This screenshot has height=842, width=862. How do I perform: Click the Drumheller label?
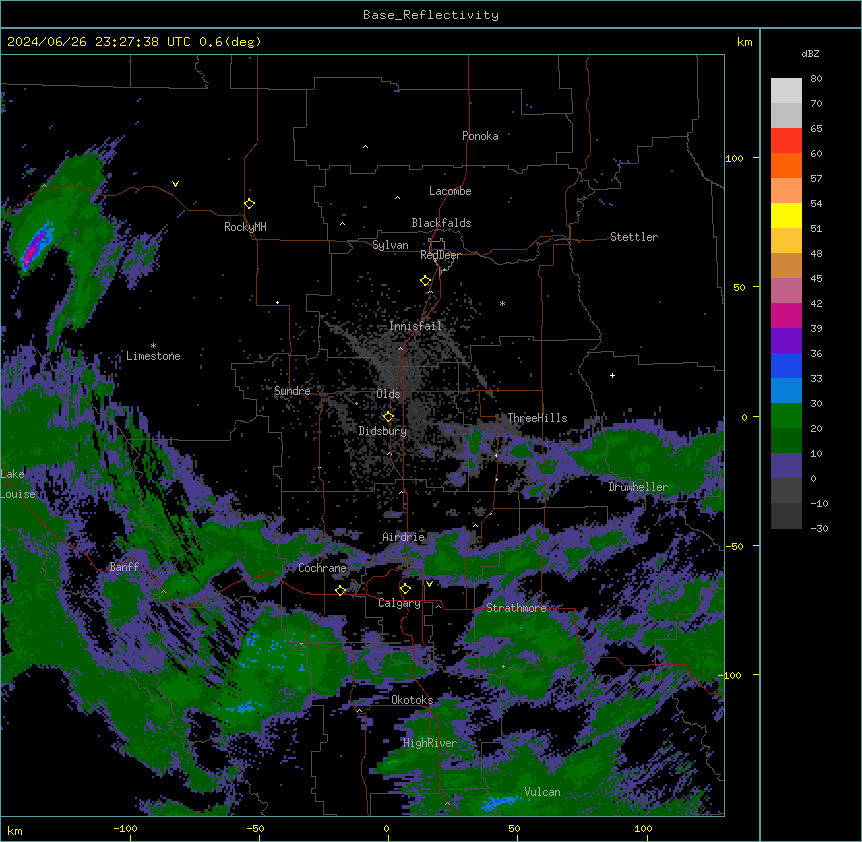pyautogui.click(x=638, y=487)
